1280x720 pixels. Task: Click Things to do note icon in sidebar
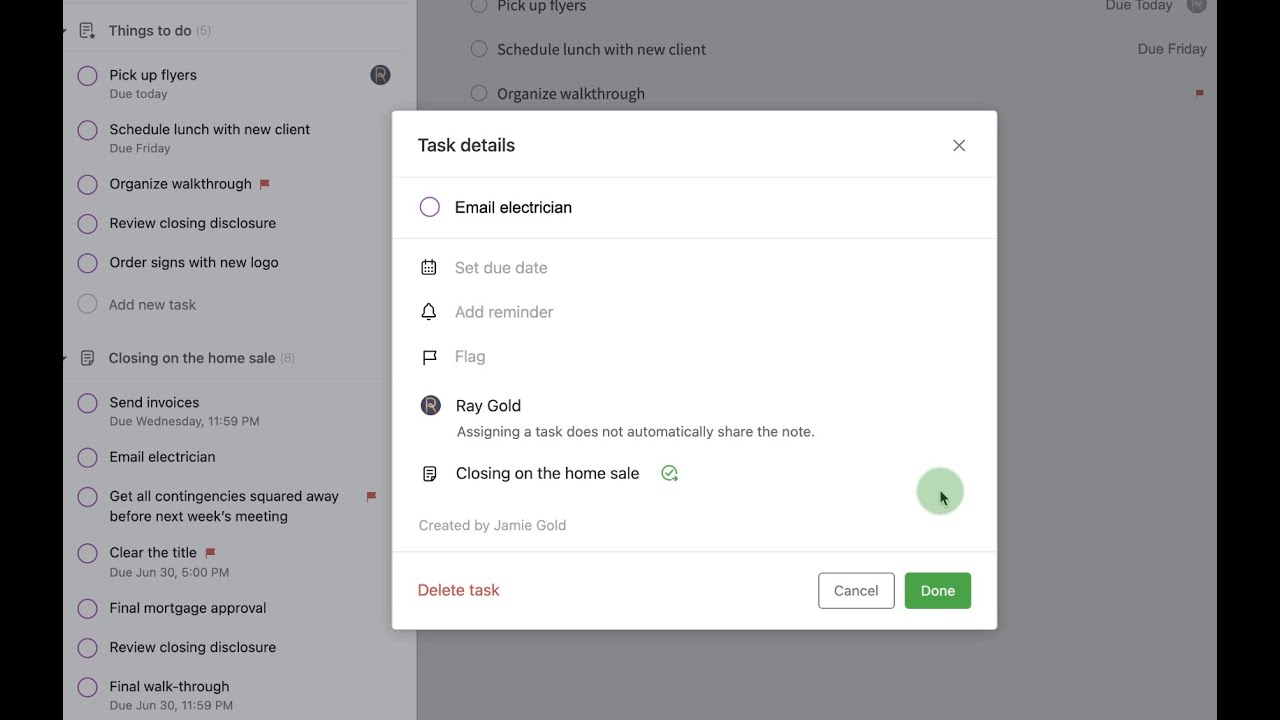click(x=87, y=31)
